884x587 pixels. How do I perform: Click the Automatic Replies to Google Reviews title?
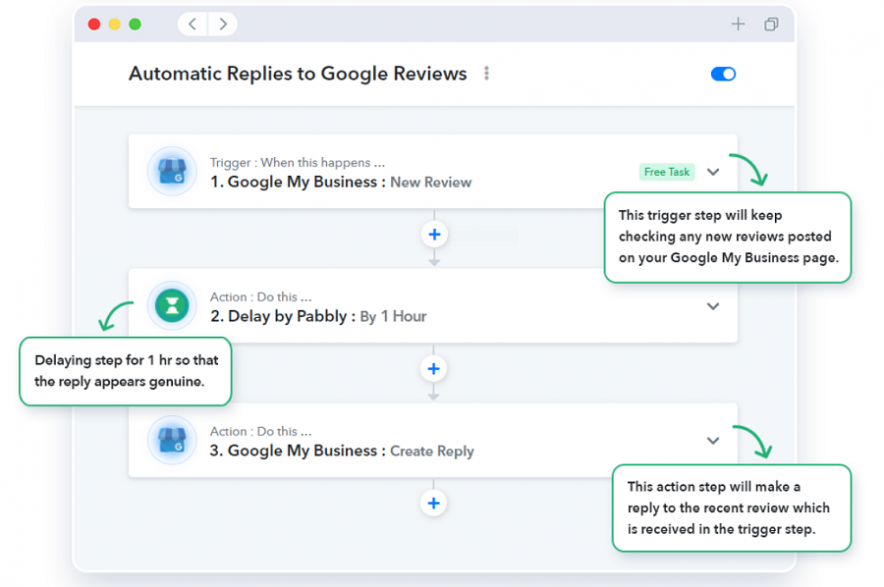pos(296,73)
